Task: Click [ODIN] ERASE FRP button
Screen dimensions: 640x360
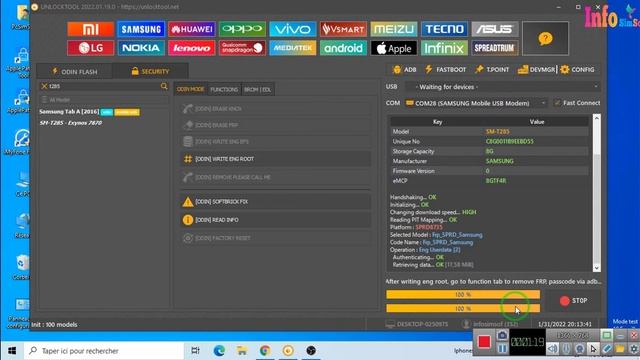Action: click(x=276, y=125)
